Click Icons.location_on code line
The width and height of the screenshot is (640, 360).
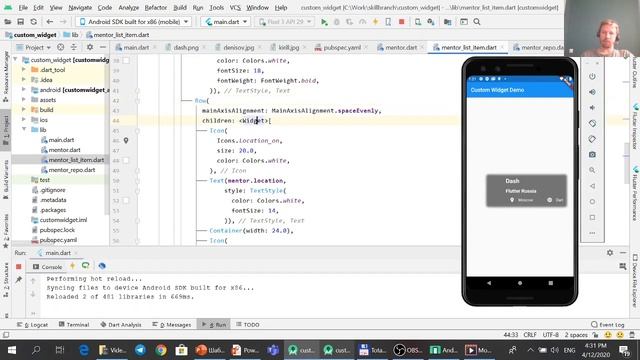249,140
